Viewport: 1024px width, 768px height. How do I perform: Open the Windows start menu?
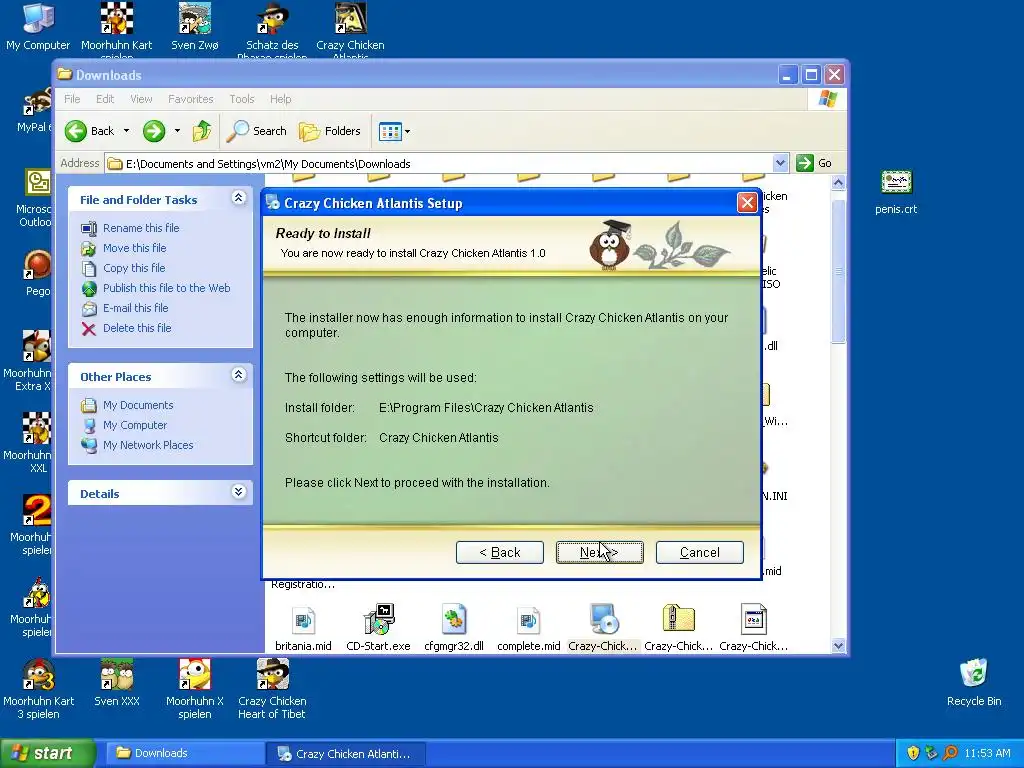[x=47, y=753]
